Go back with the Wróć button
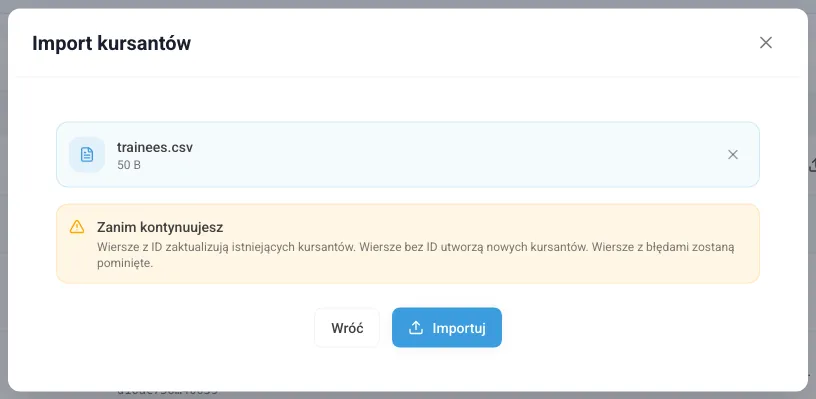The height and width of the screenshot is (399, 816). tap(347, 328)
